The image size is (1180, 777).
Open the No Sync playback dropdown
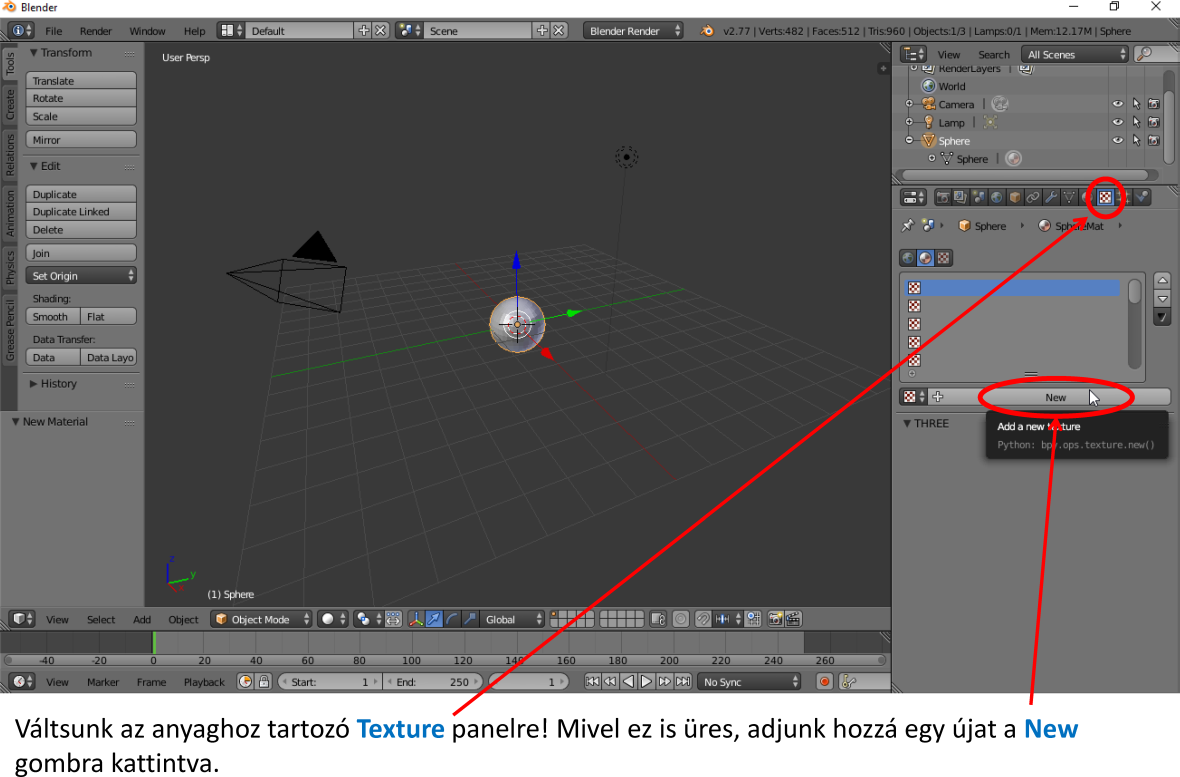point(750,682)
